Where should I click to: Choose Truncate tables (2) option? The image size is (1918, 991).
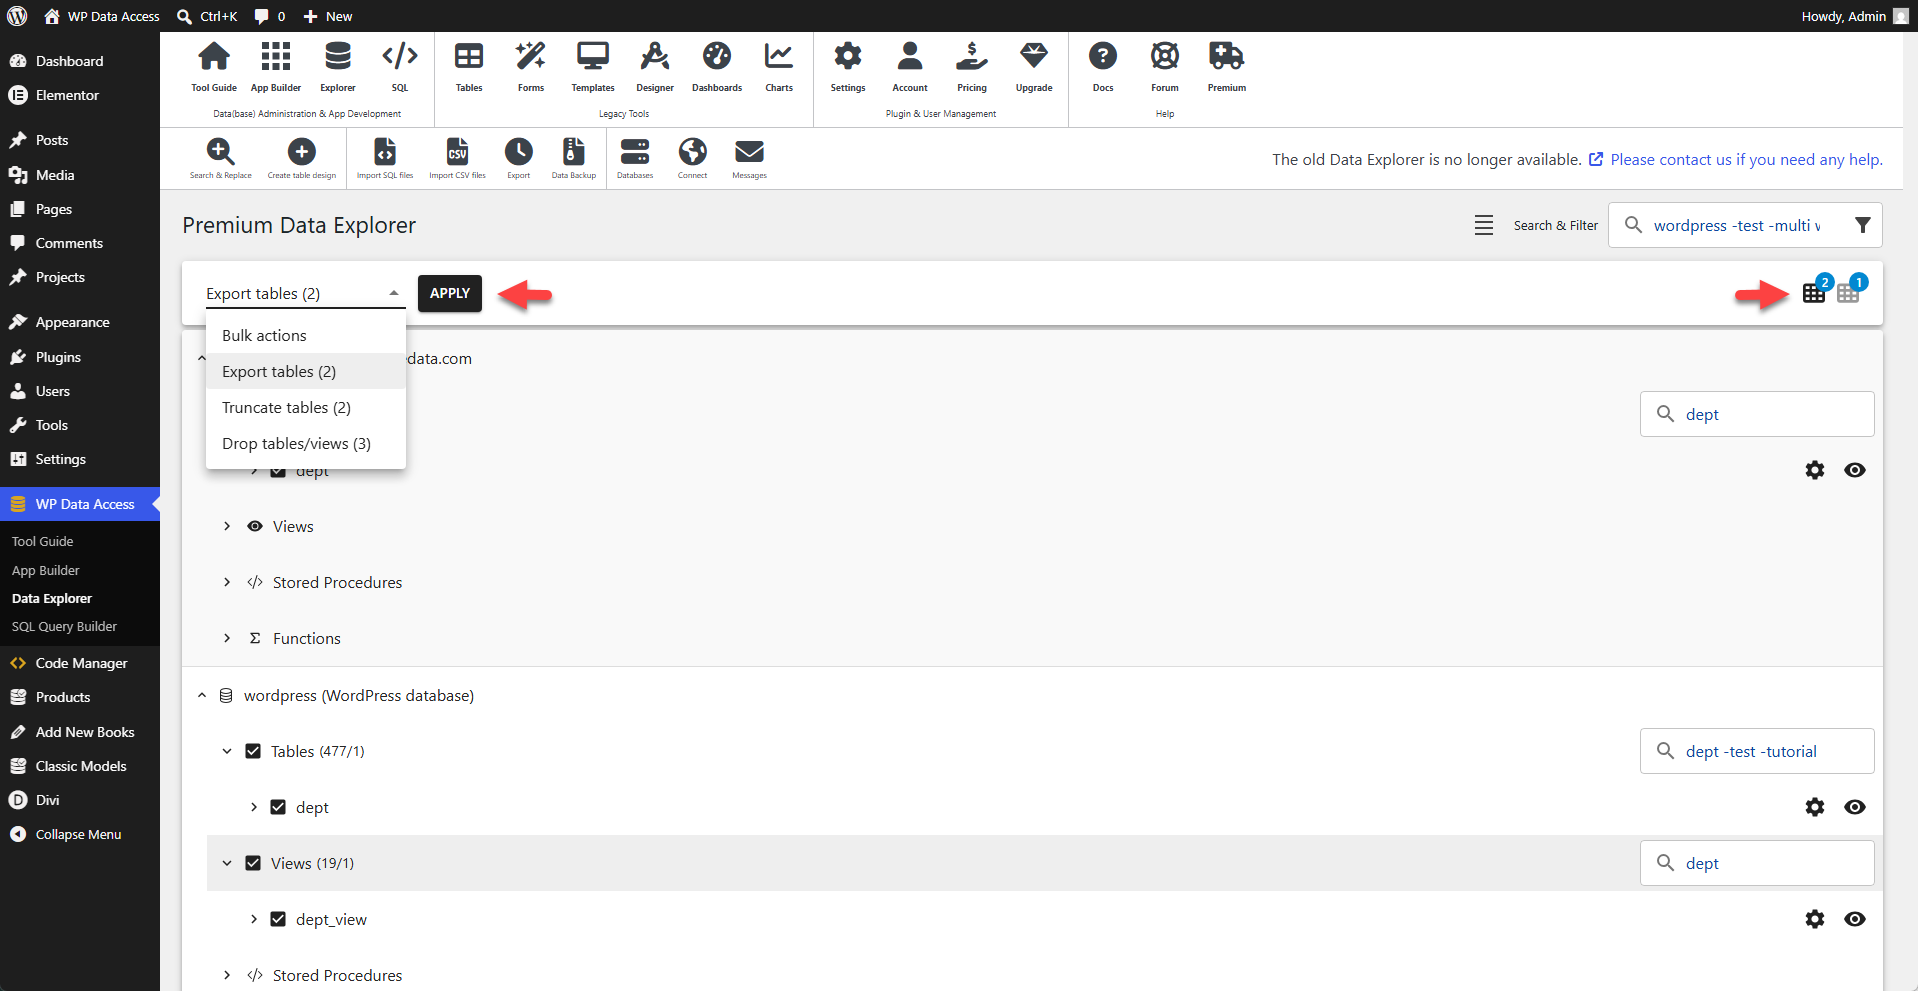point(306,407)
